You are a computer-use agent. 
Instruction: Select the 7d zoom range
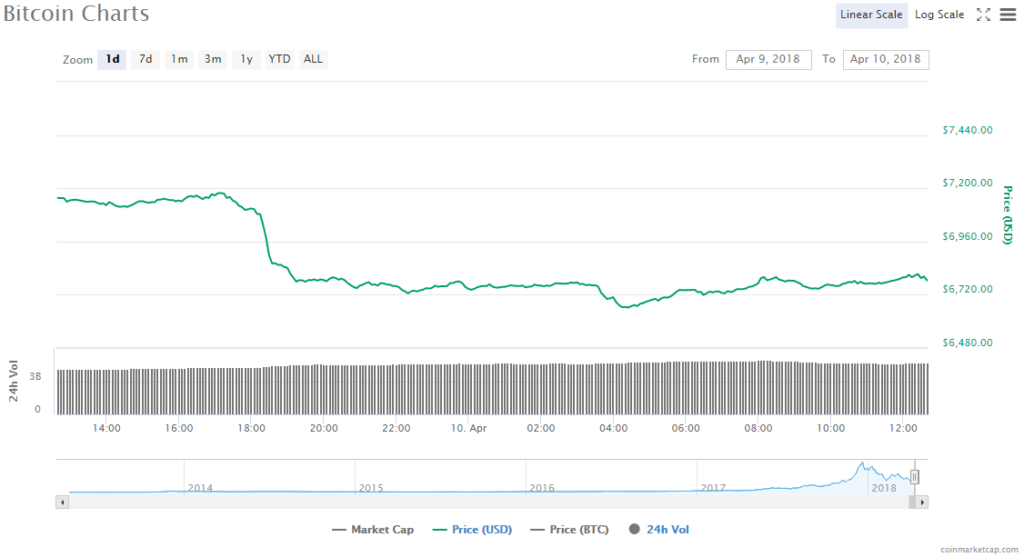[x=146, y=59]
